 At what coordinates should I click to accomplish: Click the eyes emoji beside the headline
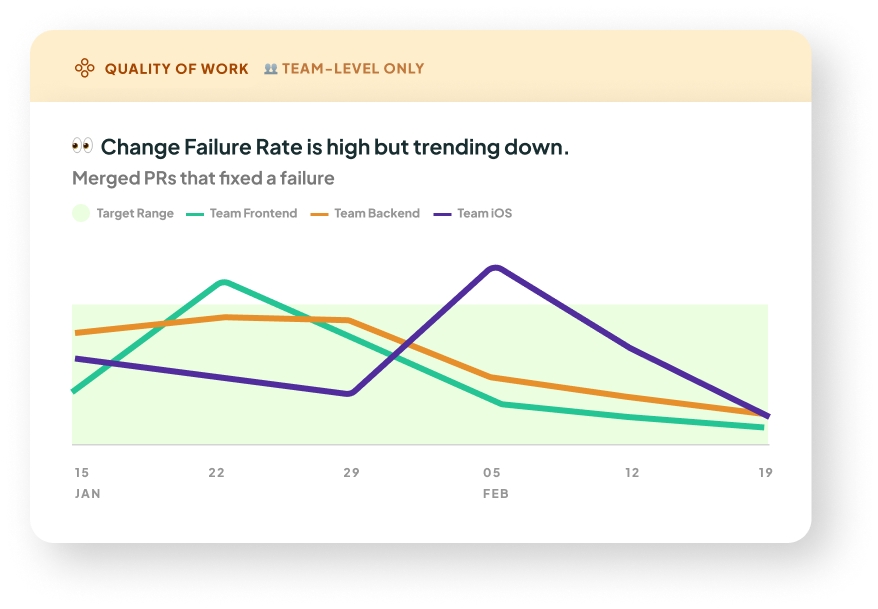[x=82, y=146]
